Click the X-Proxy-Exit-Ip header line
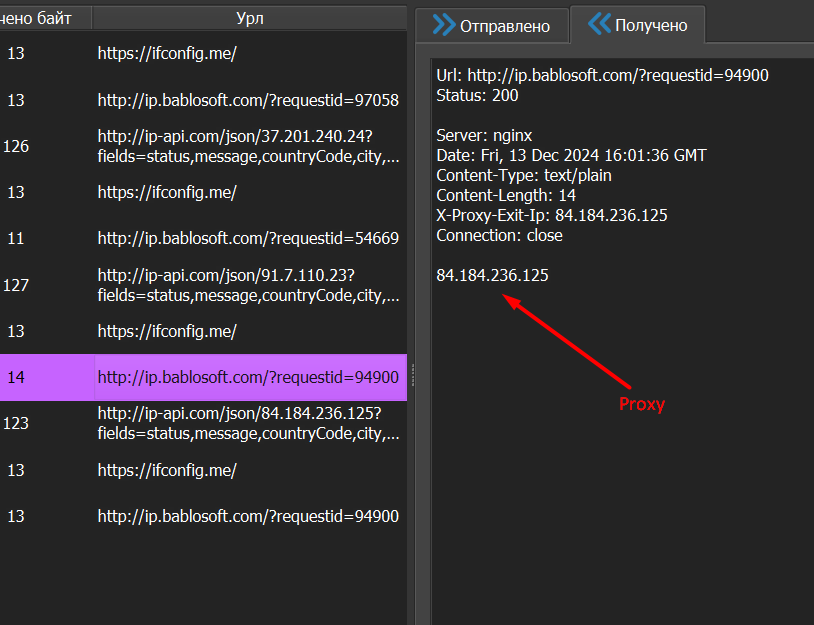The height and width of the screenshot is (625, 814). [551, 215]
